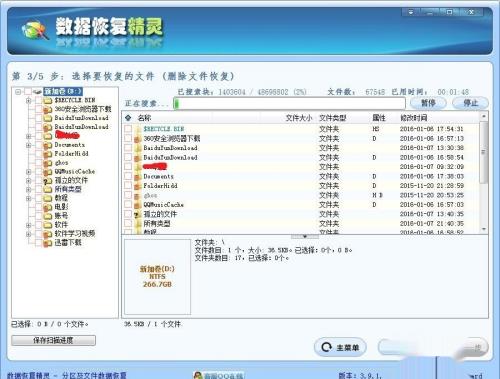Viewport: 500px width, 379px height.
Task: Click the 迅雷下载 folder icon in tree
Action: pos(48,243)
